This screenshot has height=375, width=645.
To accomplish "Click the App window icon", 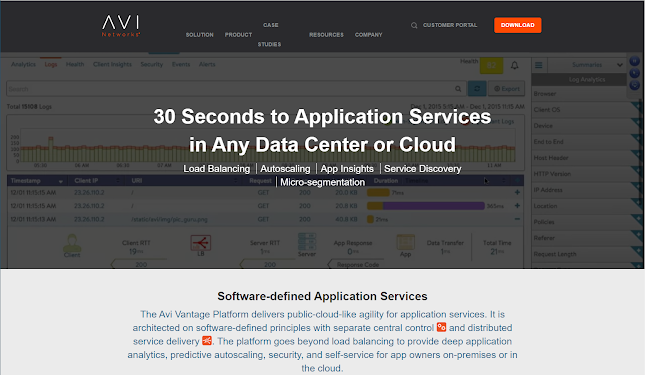I will 406,242.
